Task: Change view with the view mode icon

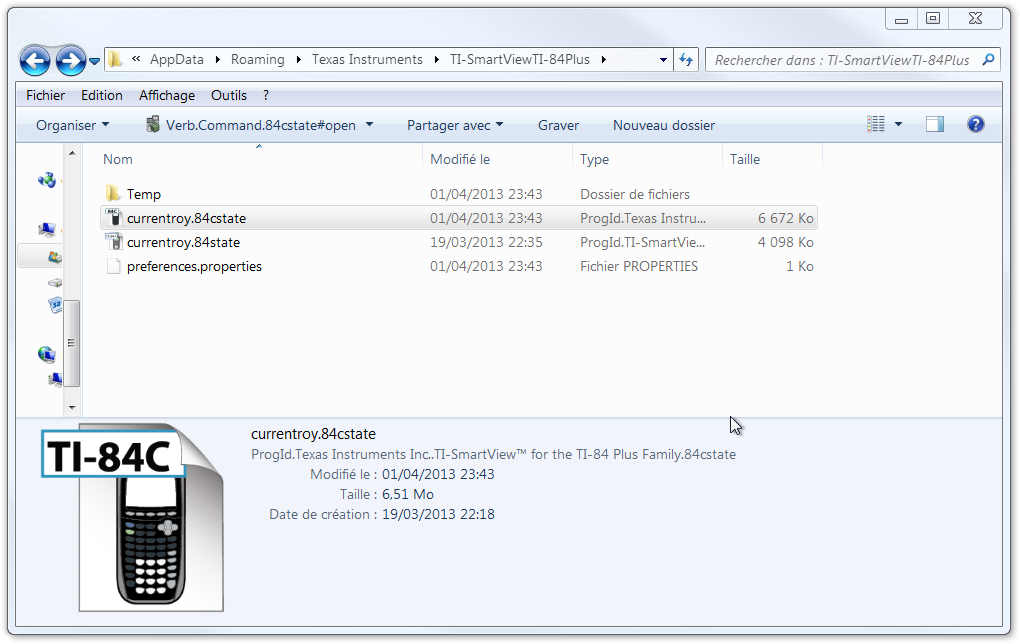Action: pyautogui.click(x=876, y=124)
